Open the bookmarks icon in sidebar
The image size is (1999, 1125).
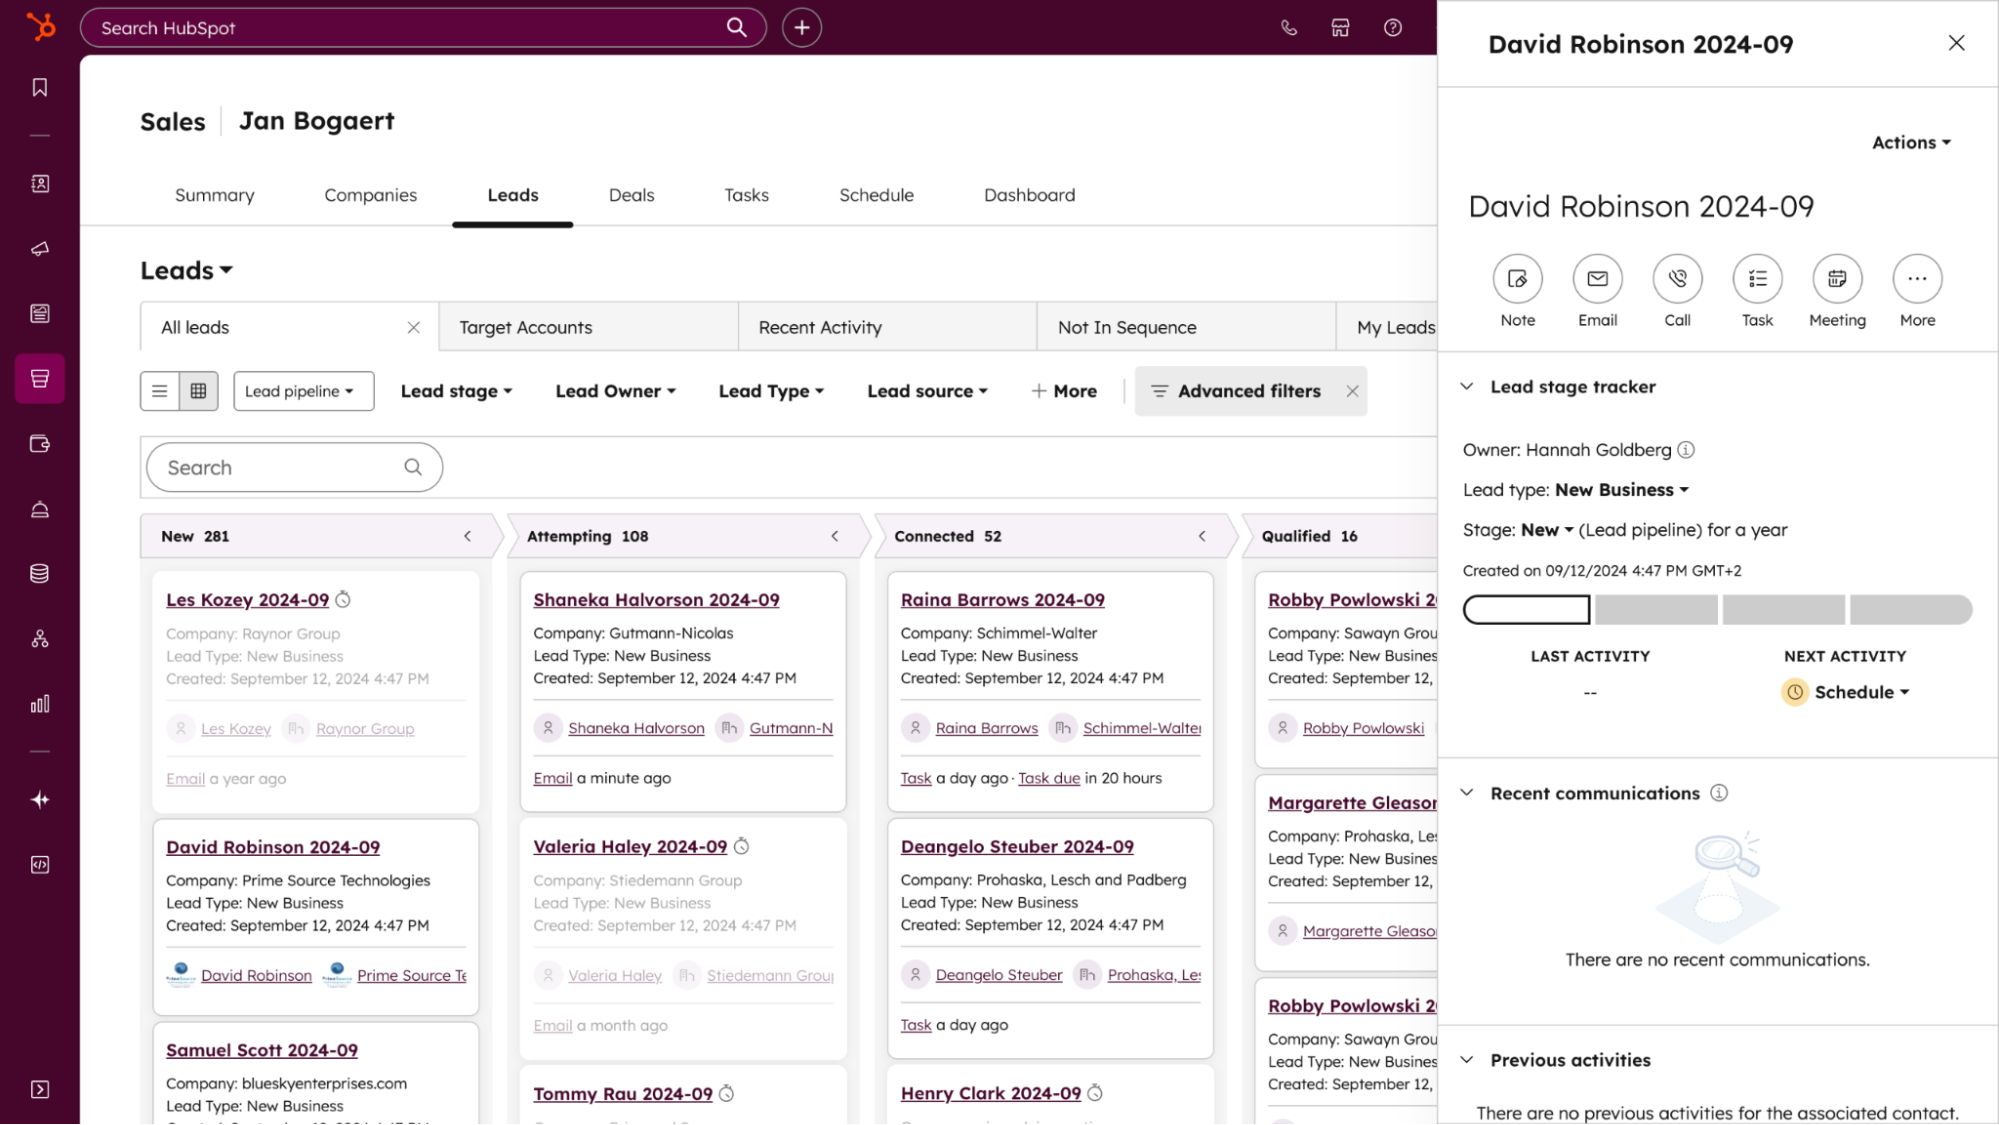40,88
